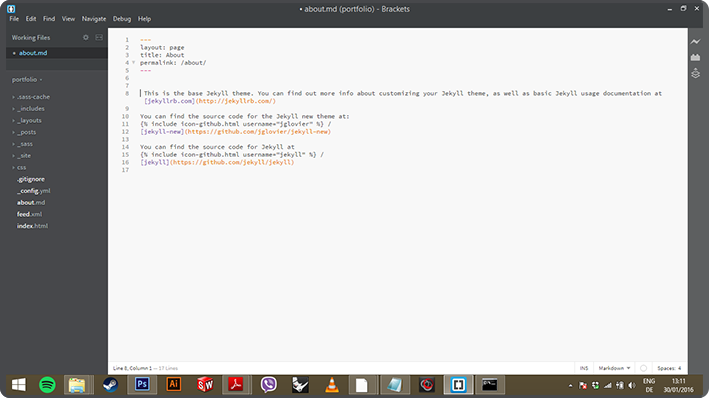Open the Debug menu
The image size is (709, 399).
pos(122,19)
